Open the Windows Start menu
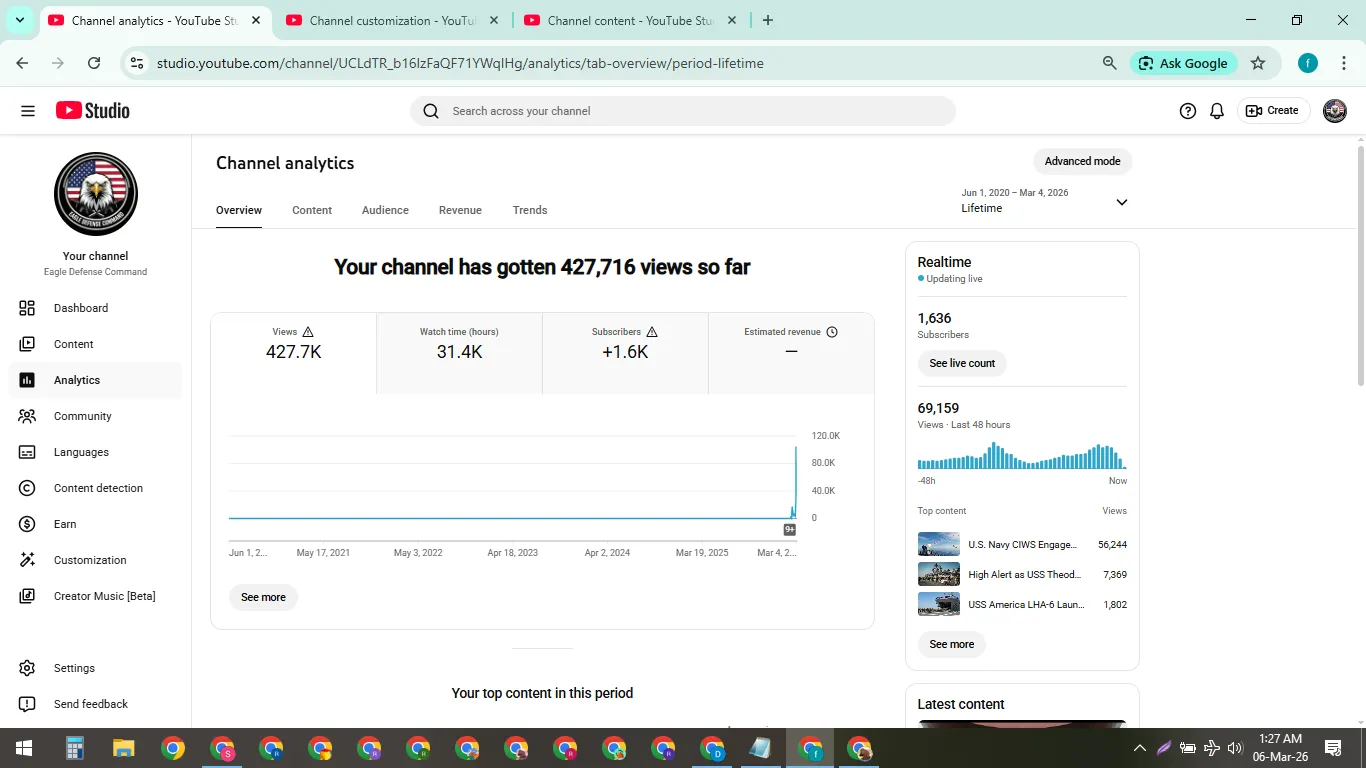The image size is (1366, 768). [24, 748]
